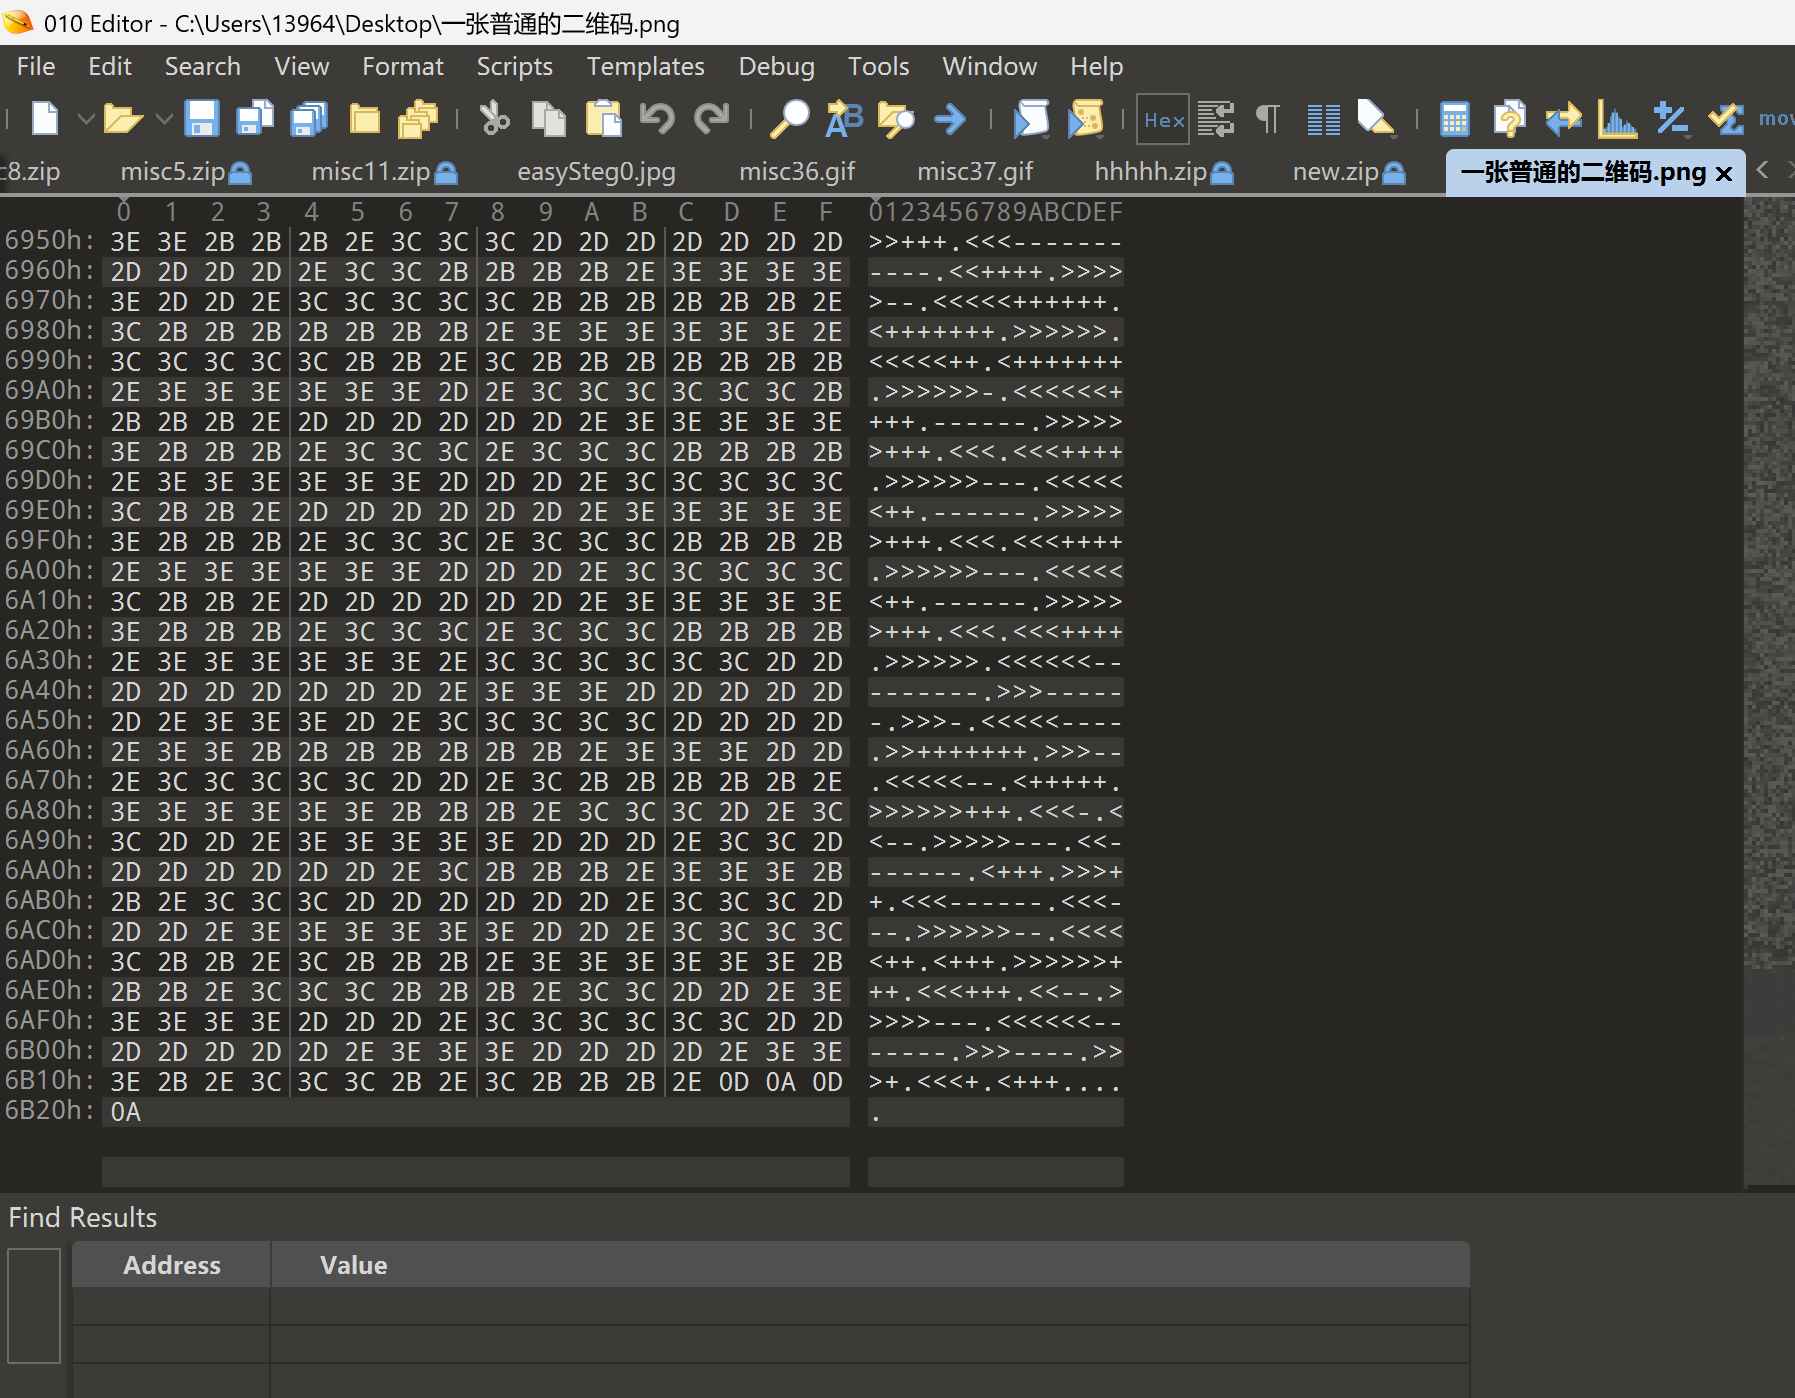This screenshot has height=1398, width=1795.
Task: Click the Hex Operations plus-minus icon
Action: click(x=1671, y=119)
